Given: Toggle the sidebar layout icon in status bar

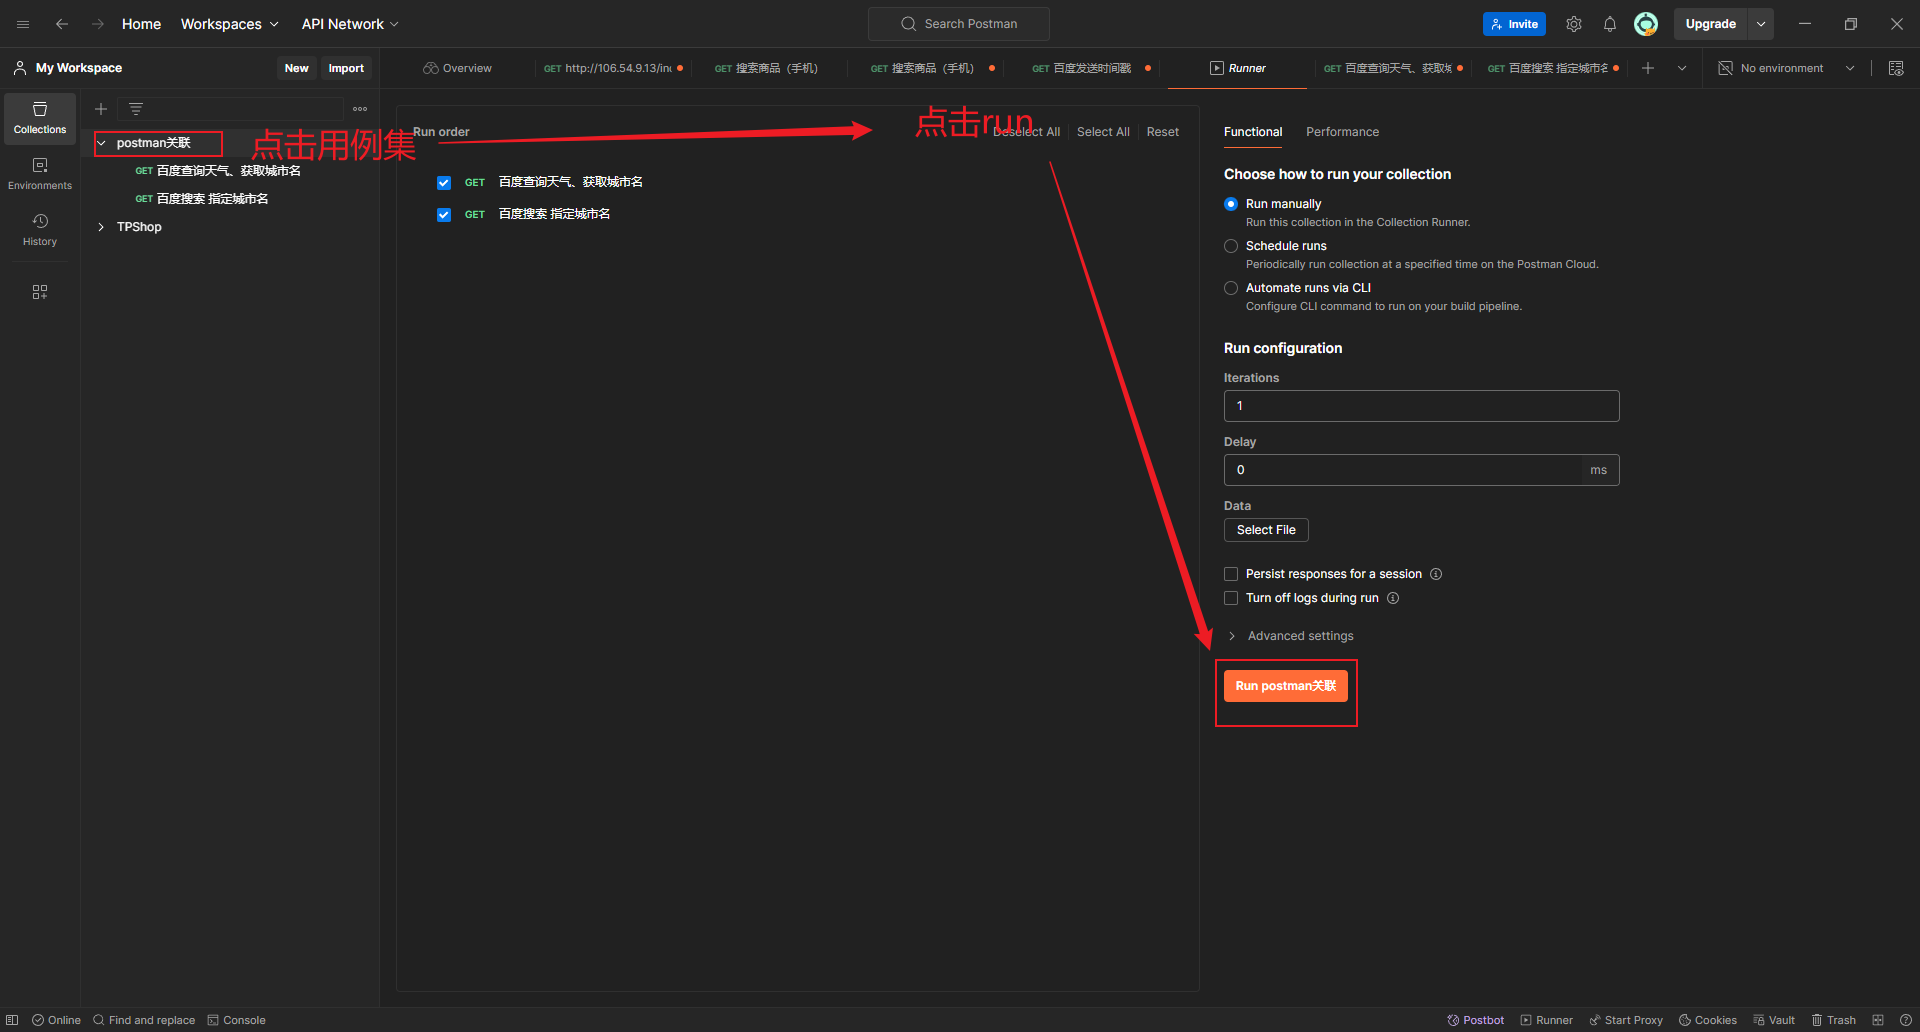Looking at the screenshot, I should 12,1020.
